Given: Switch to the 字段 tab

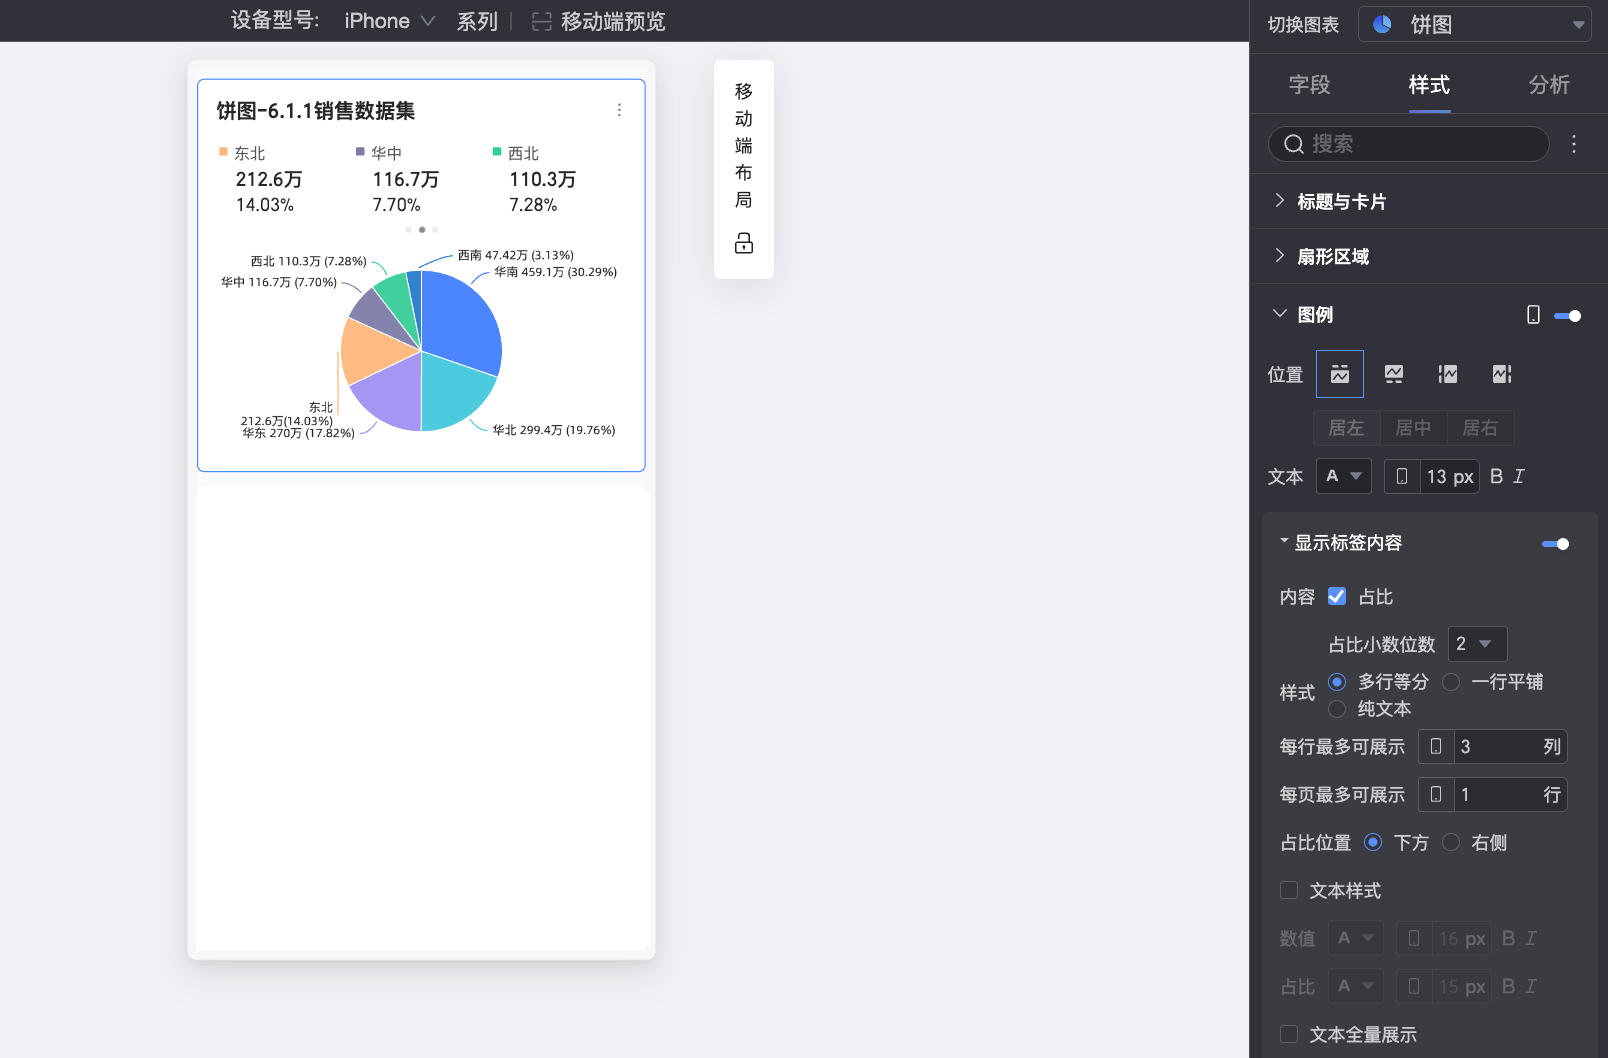Looking at the screenshot, I should pos(1309,85).
